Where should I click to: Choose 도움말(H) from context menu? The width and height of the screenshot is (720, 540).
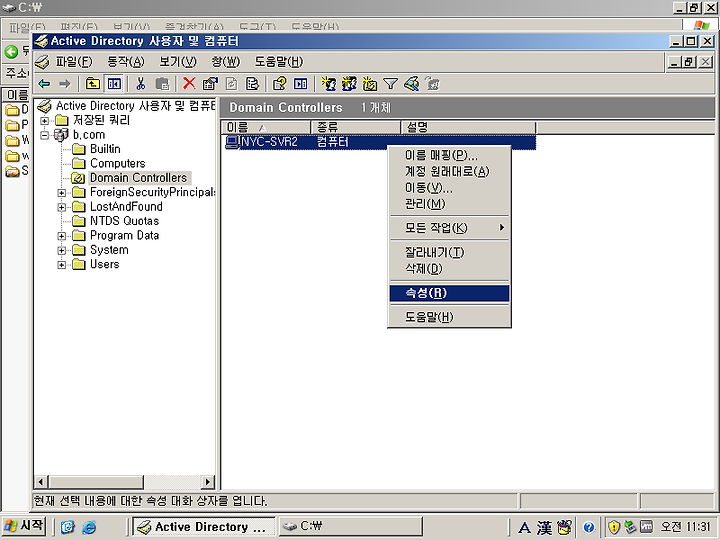coord(450,317)
